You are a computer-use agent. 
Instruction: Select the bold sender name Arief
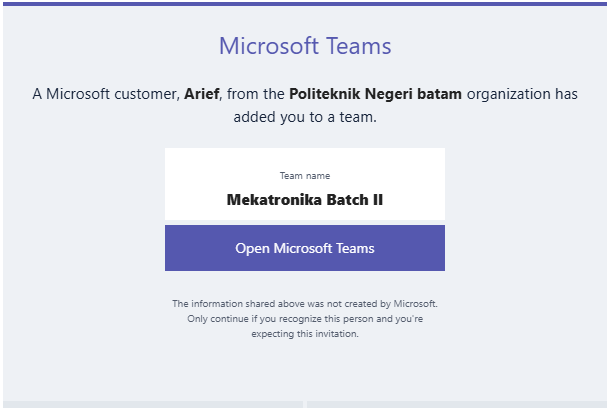[202, 95]
